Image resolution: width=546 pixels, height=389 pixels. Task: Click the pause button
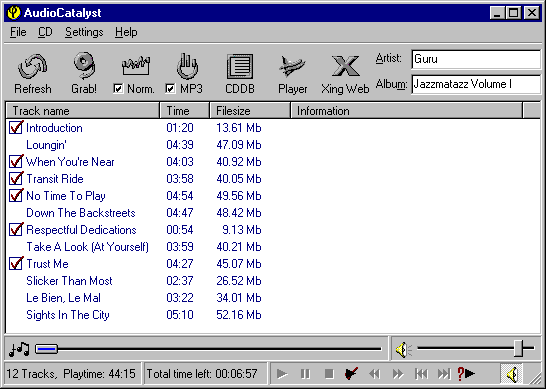(305, 374)
